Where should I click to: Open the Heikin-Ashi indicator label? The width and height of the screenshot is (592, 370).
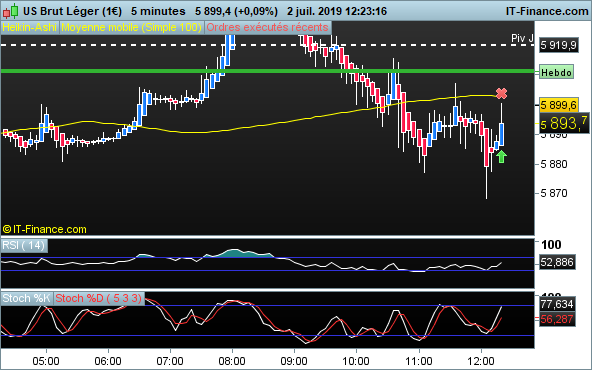point(30,28)
